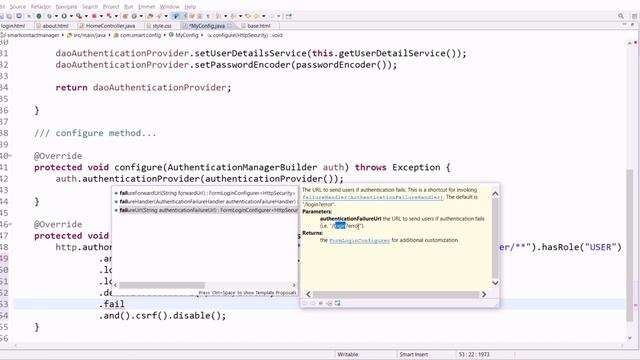Open Forward navigation history dropdown arrow
Image resolution: width=640 pixels, height=360 pixels.
[x=279, y=16]
